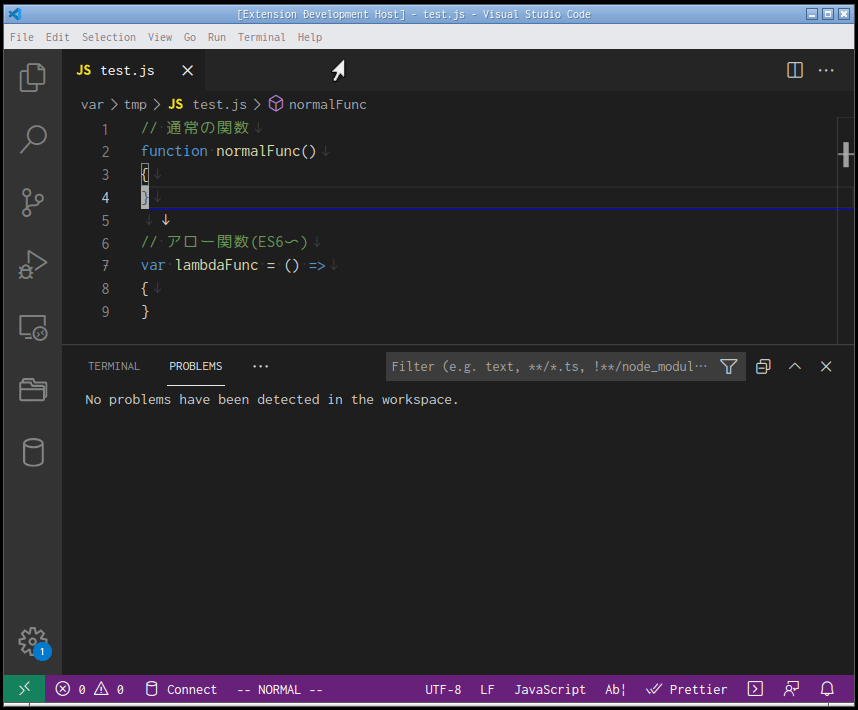858x710 pixels.
Task: Click the 'tmp' breadcrumb segment
Action: (135, 104)
